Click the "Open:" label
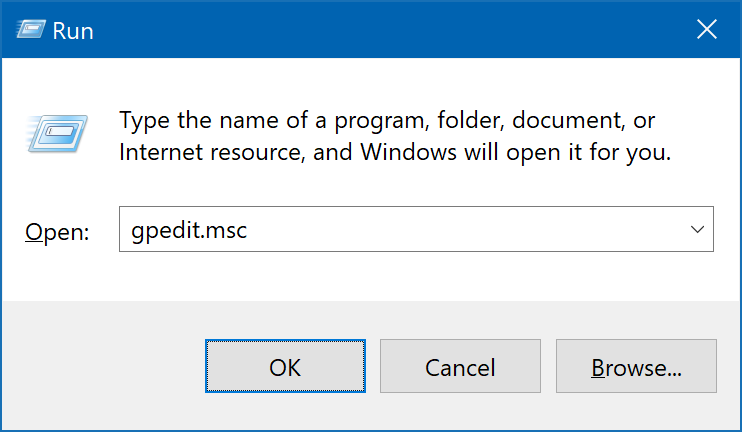 (x=57, y=232)
